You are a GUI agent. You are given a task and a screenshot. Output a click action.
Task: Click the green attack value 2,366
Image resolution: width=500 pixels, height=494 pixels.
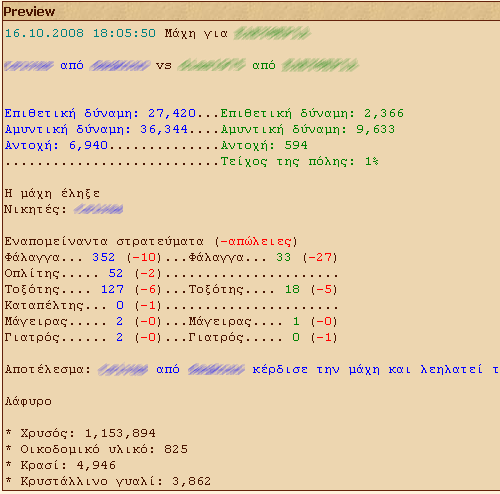coord(384,113)
